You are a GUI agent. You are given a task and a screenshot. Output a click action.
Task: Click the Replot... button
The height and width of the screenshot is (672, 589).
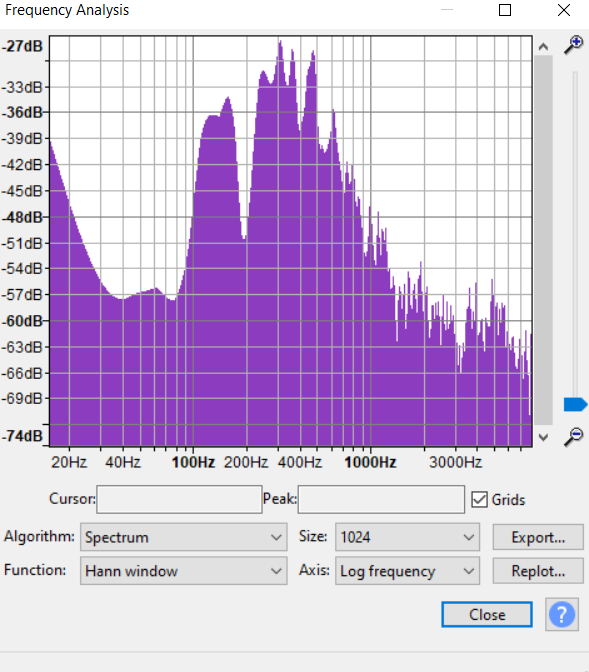(x=538, y=570)
